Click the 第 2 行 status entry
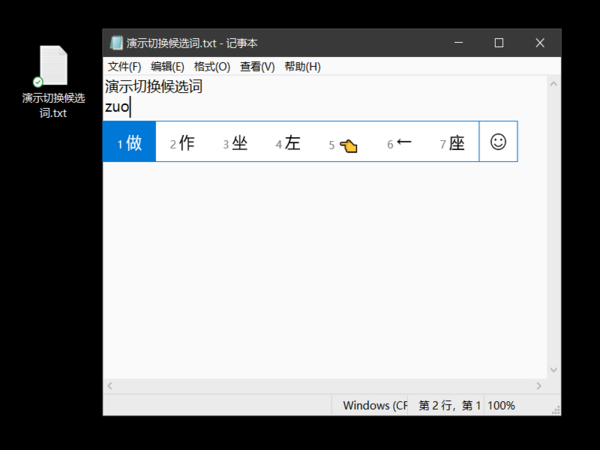Image resolution: width=600 pixels, height=450 pixels. 450,405
